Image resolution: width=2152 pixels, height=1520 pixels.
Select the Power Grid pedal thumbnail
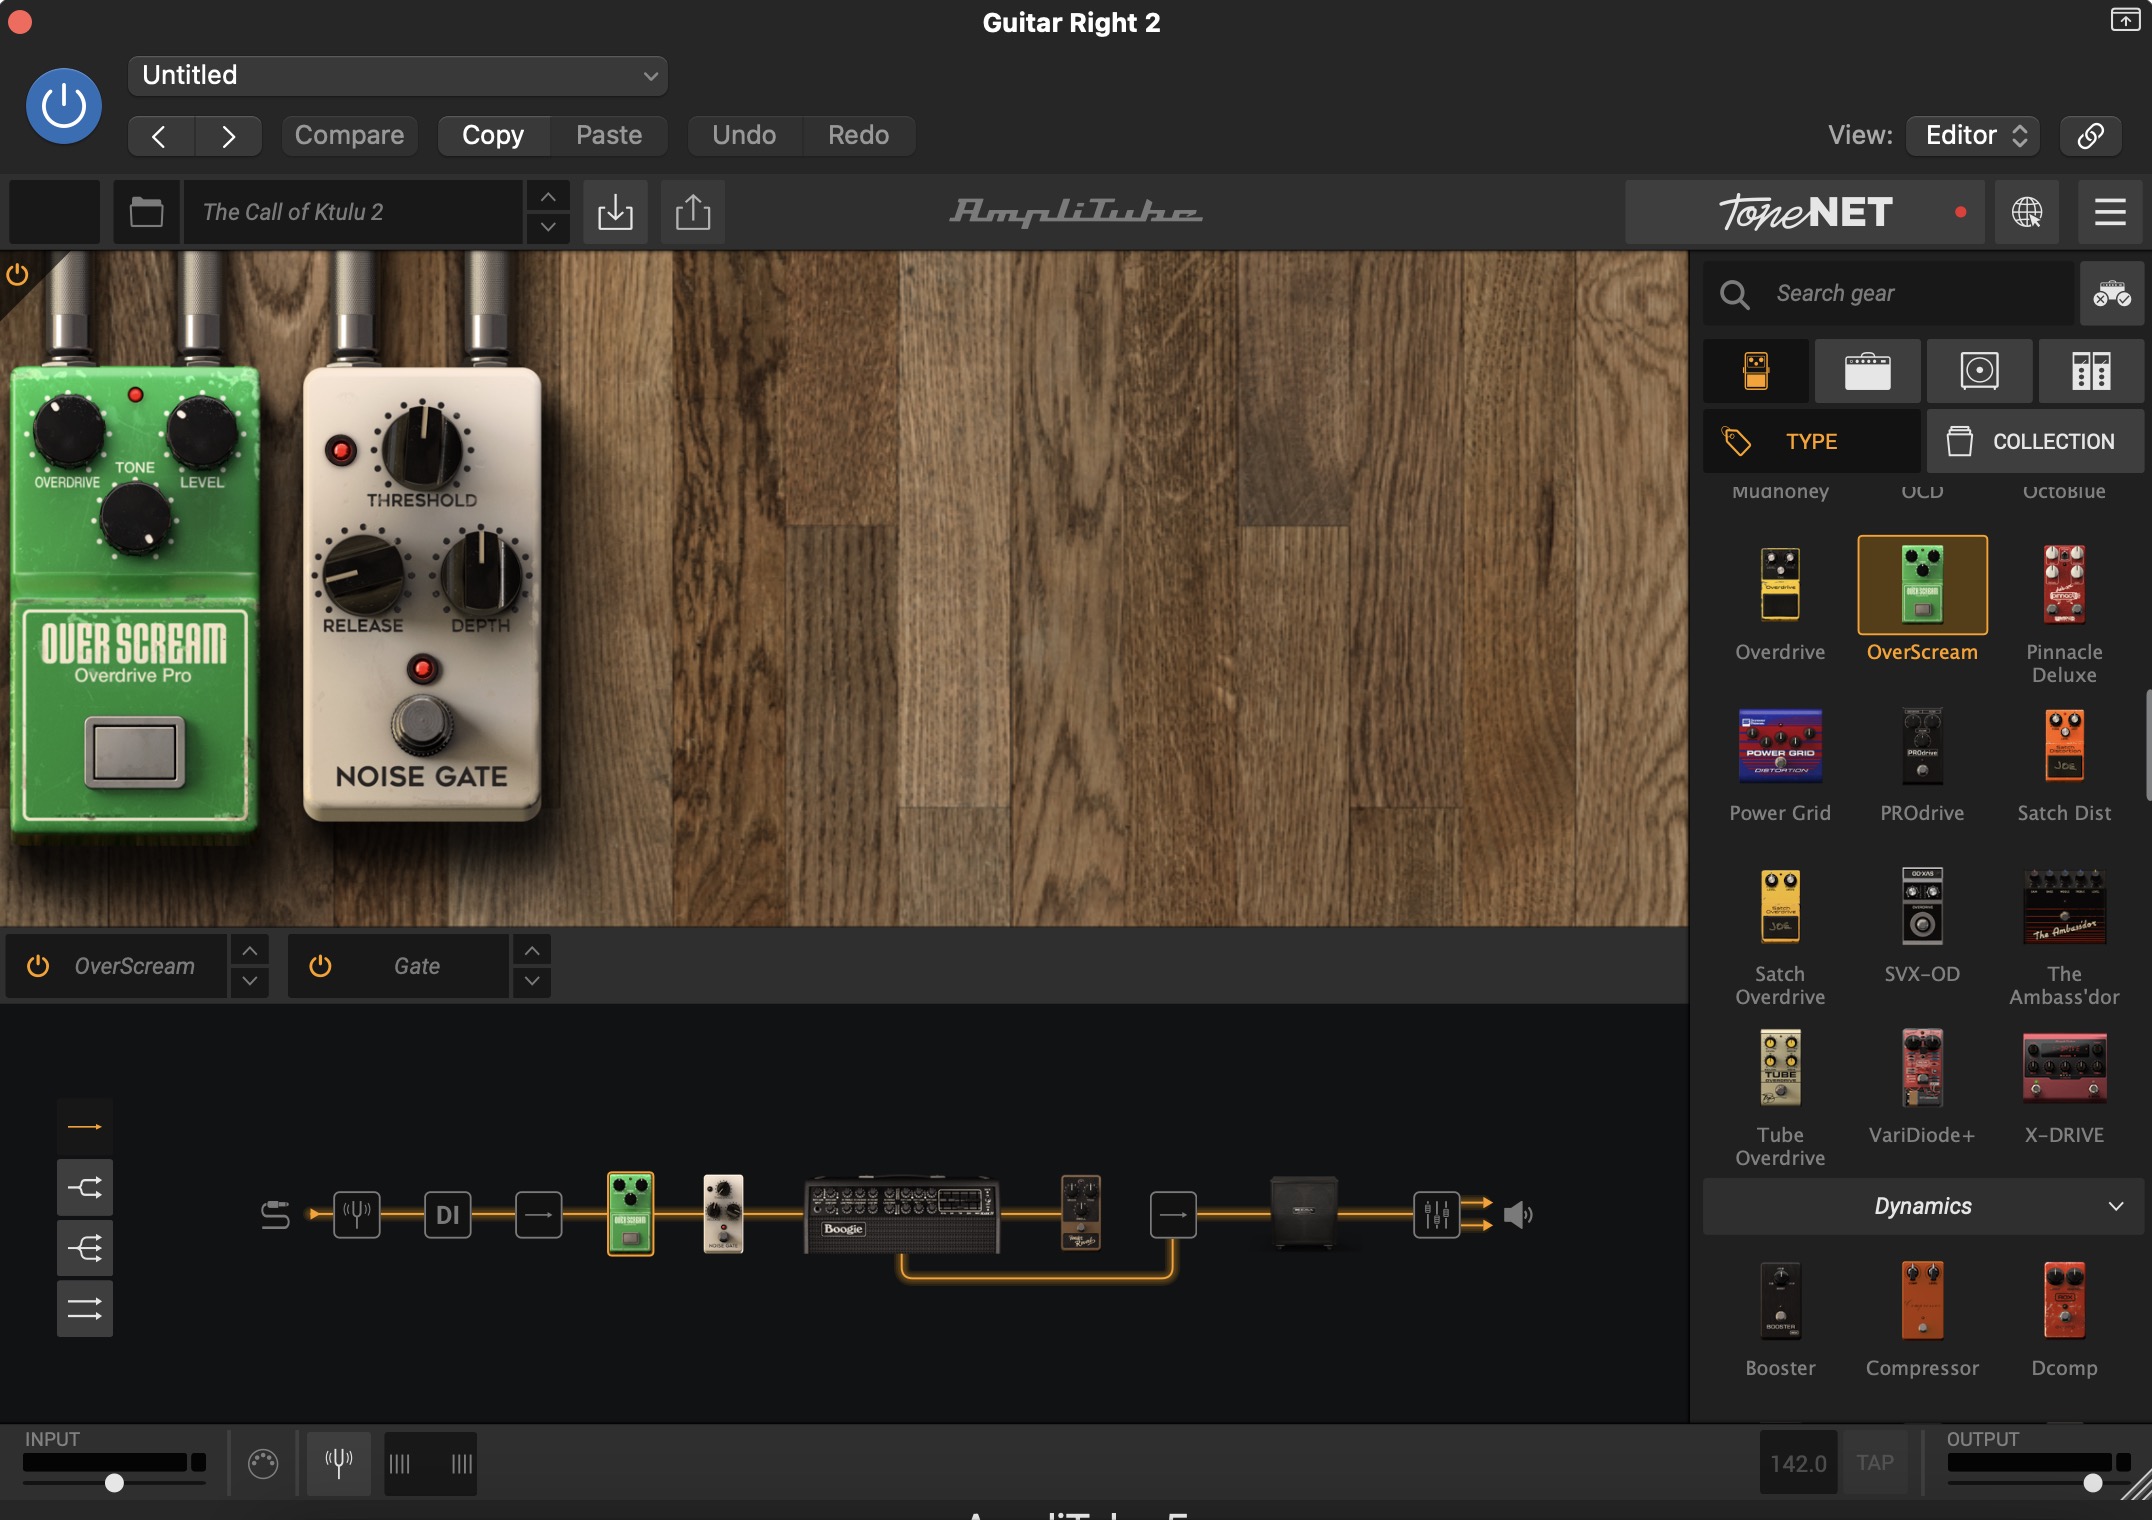coord(1780,746)
